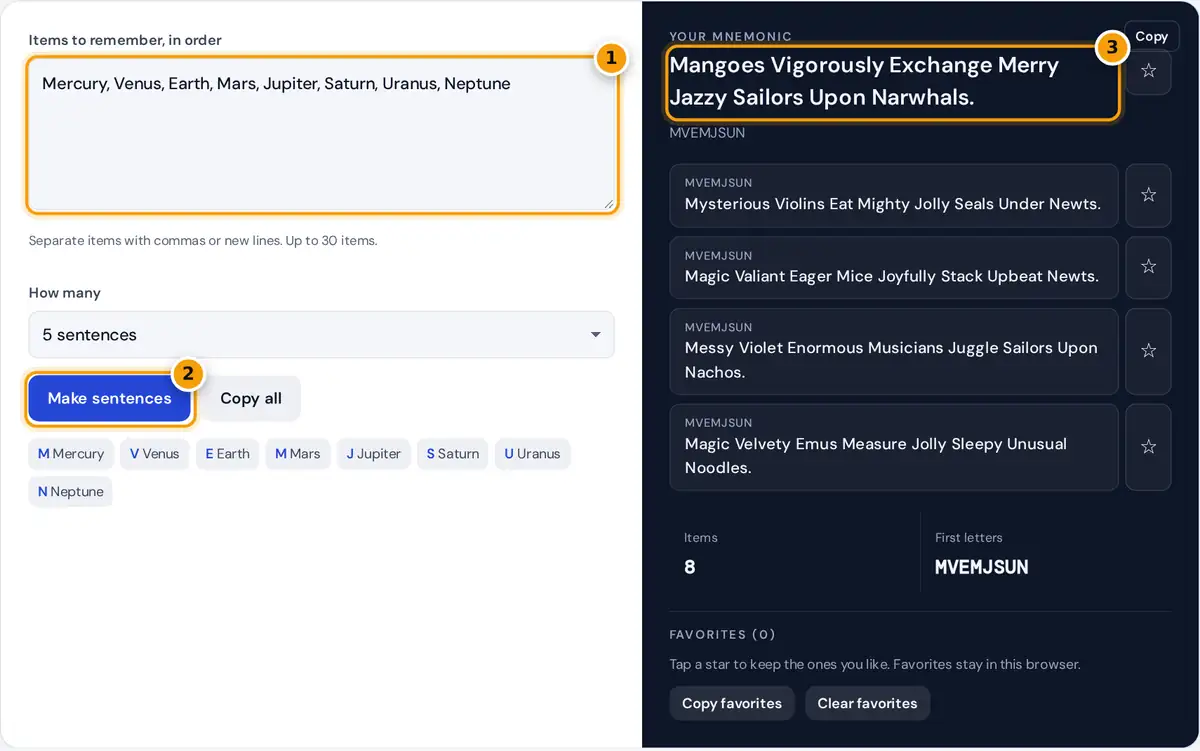The width and height of the screenshot is (1200, 751).
Task: Click the 'How many' label
Action: tap(65, 293)
